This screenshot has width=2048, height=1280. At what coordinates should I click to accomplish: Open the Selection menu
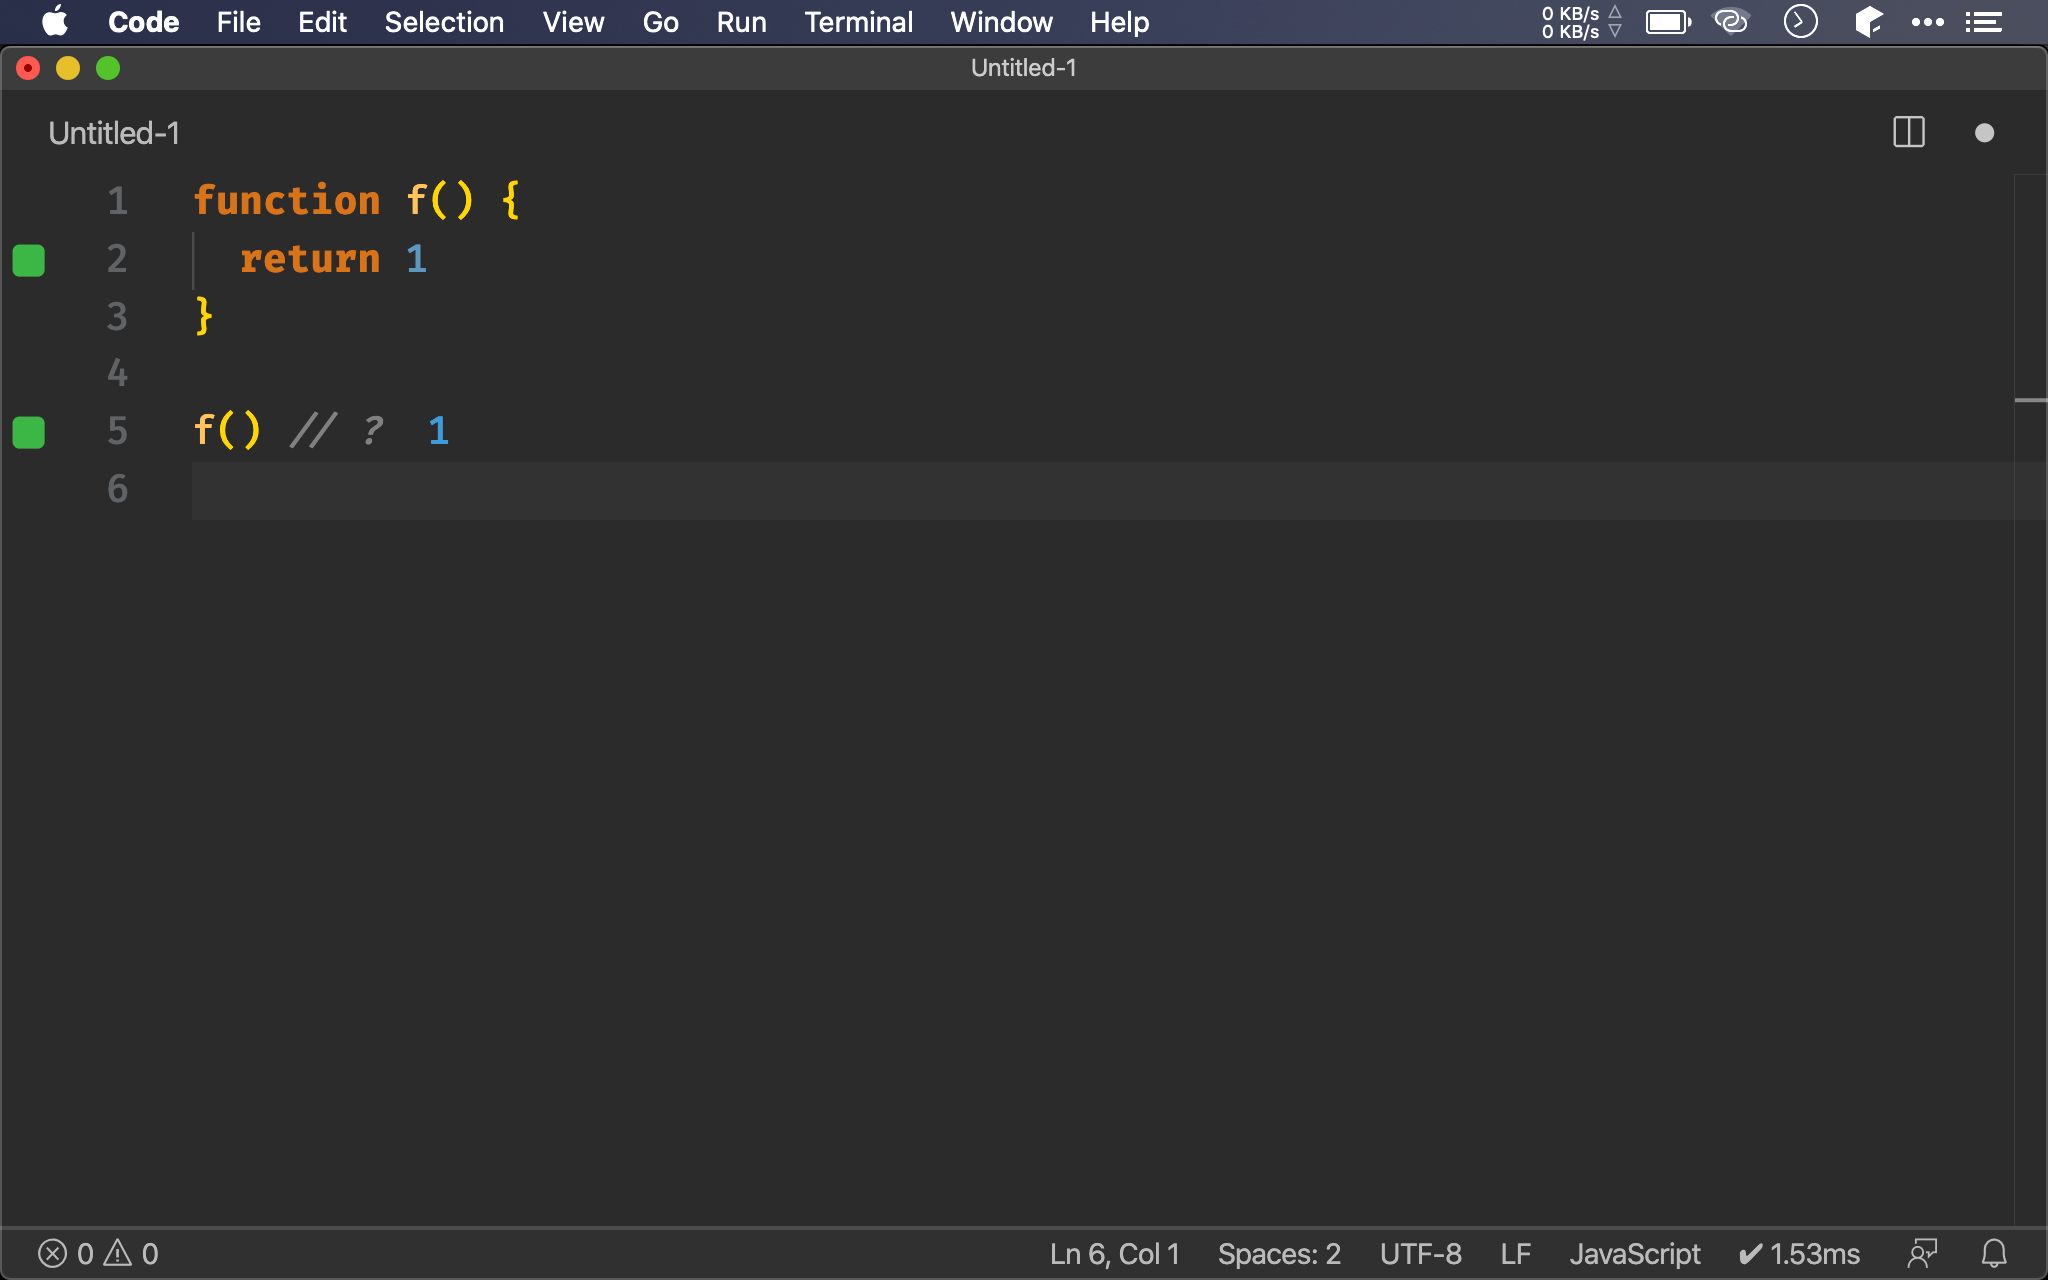tap(444, 22)
